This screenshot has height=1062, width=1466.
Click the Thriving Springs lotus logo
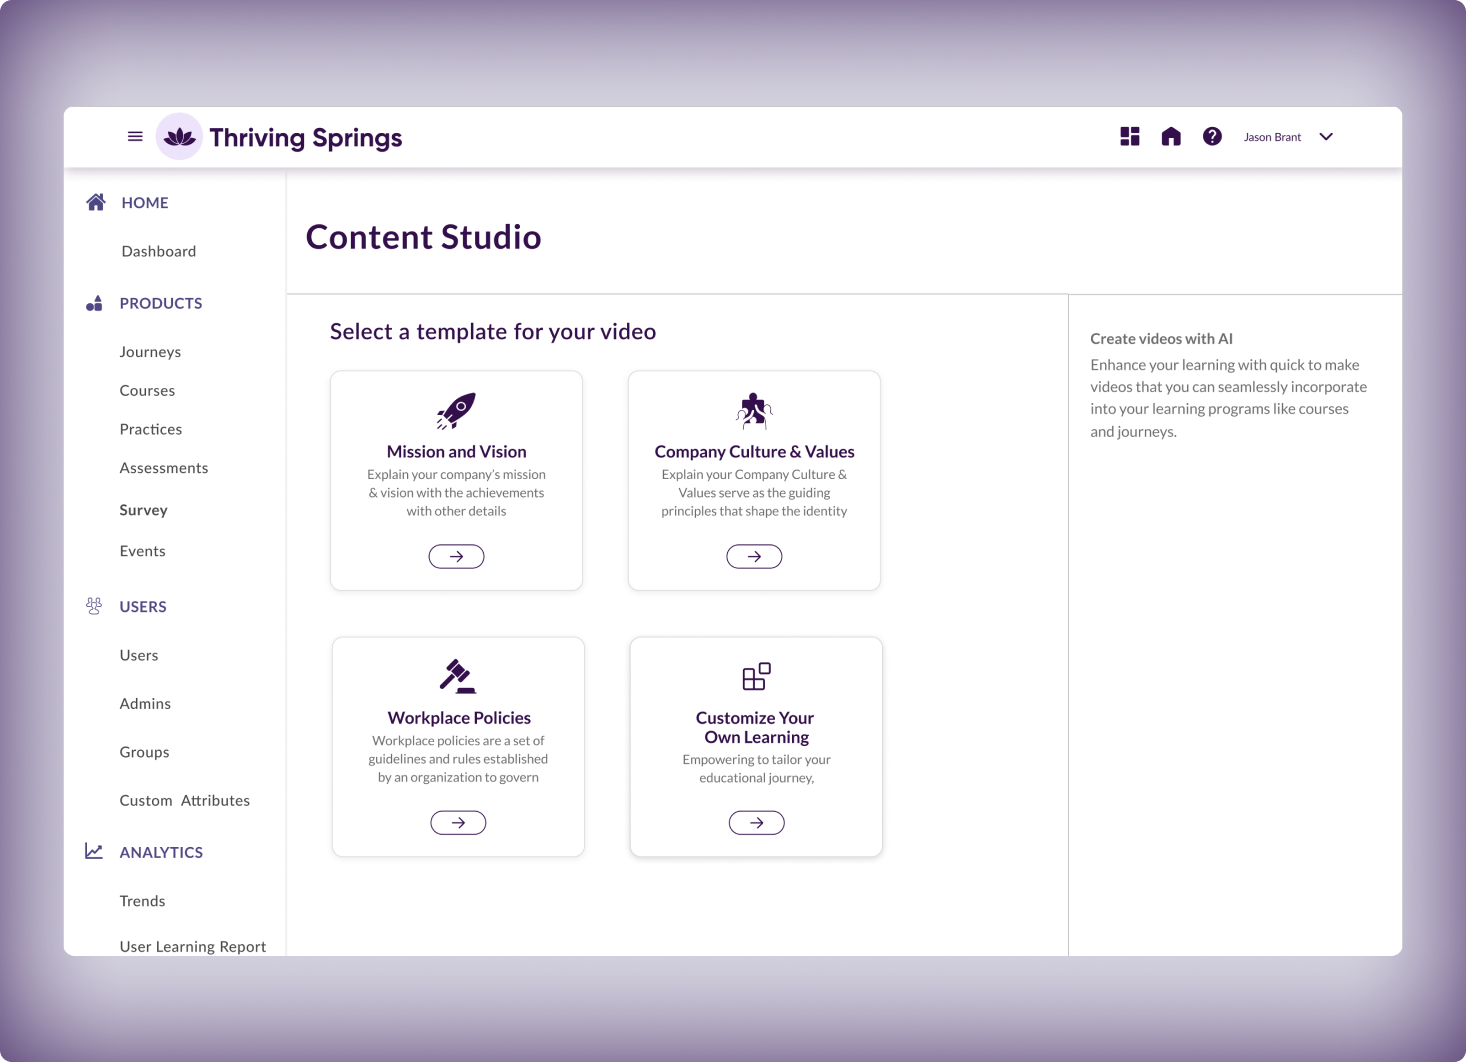(x=180, y=137)
